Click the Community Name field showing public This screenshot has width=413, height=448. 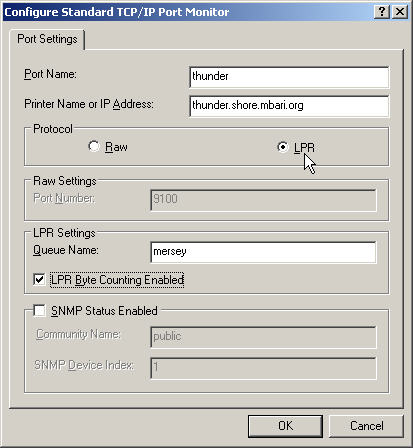click(263, 337)
